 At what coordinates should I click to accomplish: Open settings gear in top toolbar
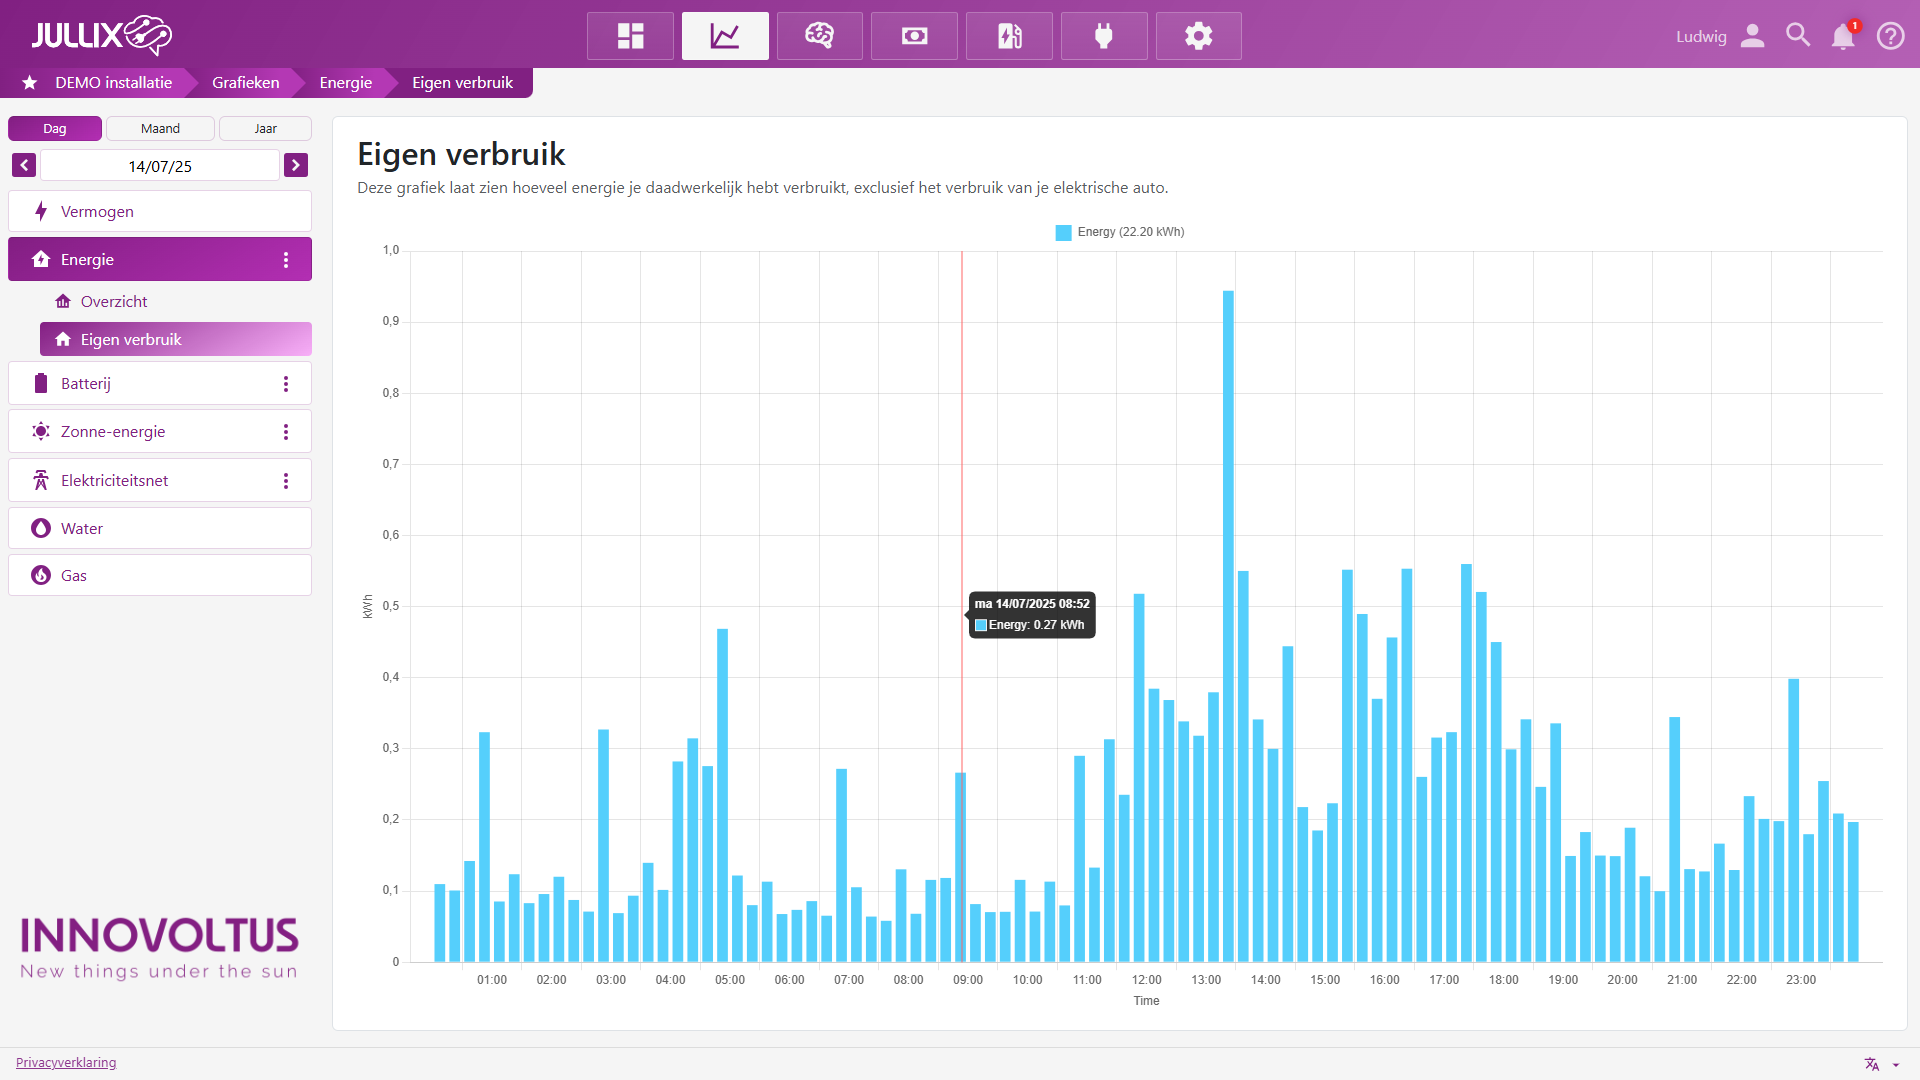[1198, 36]
